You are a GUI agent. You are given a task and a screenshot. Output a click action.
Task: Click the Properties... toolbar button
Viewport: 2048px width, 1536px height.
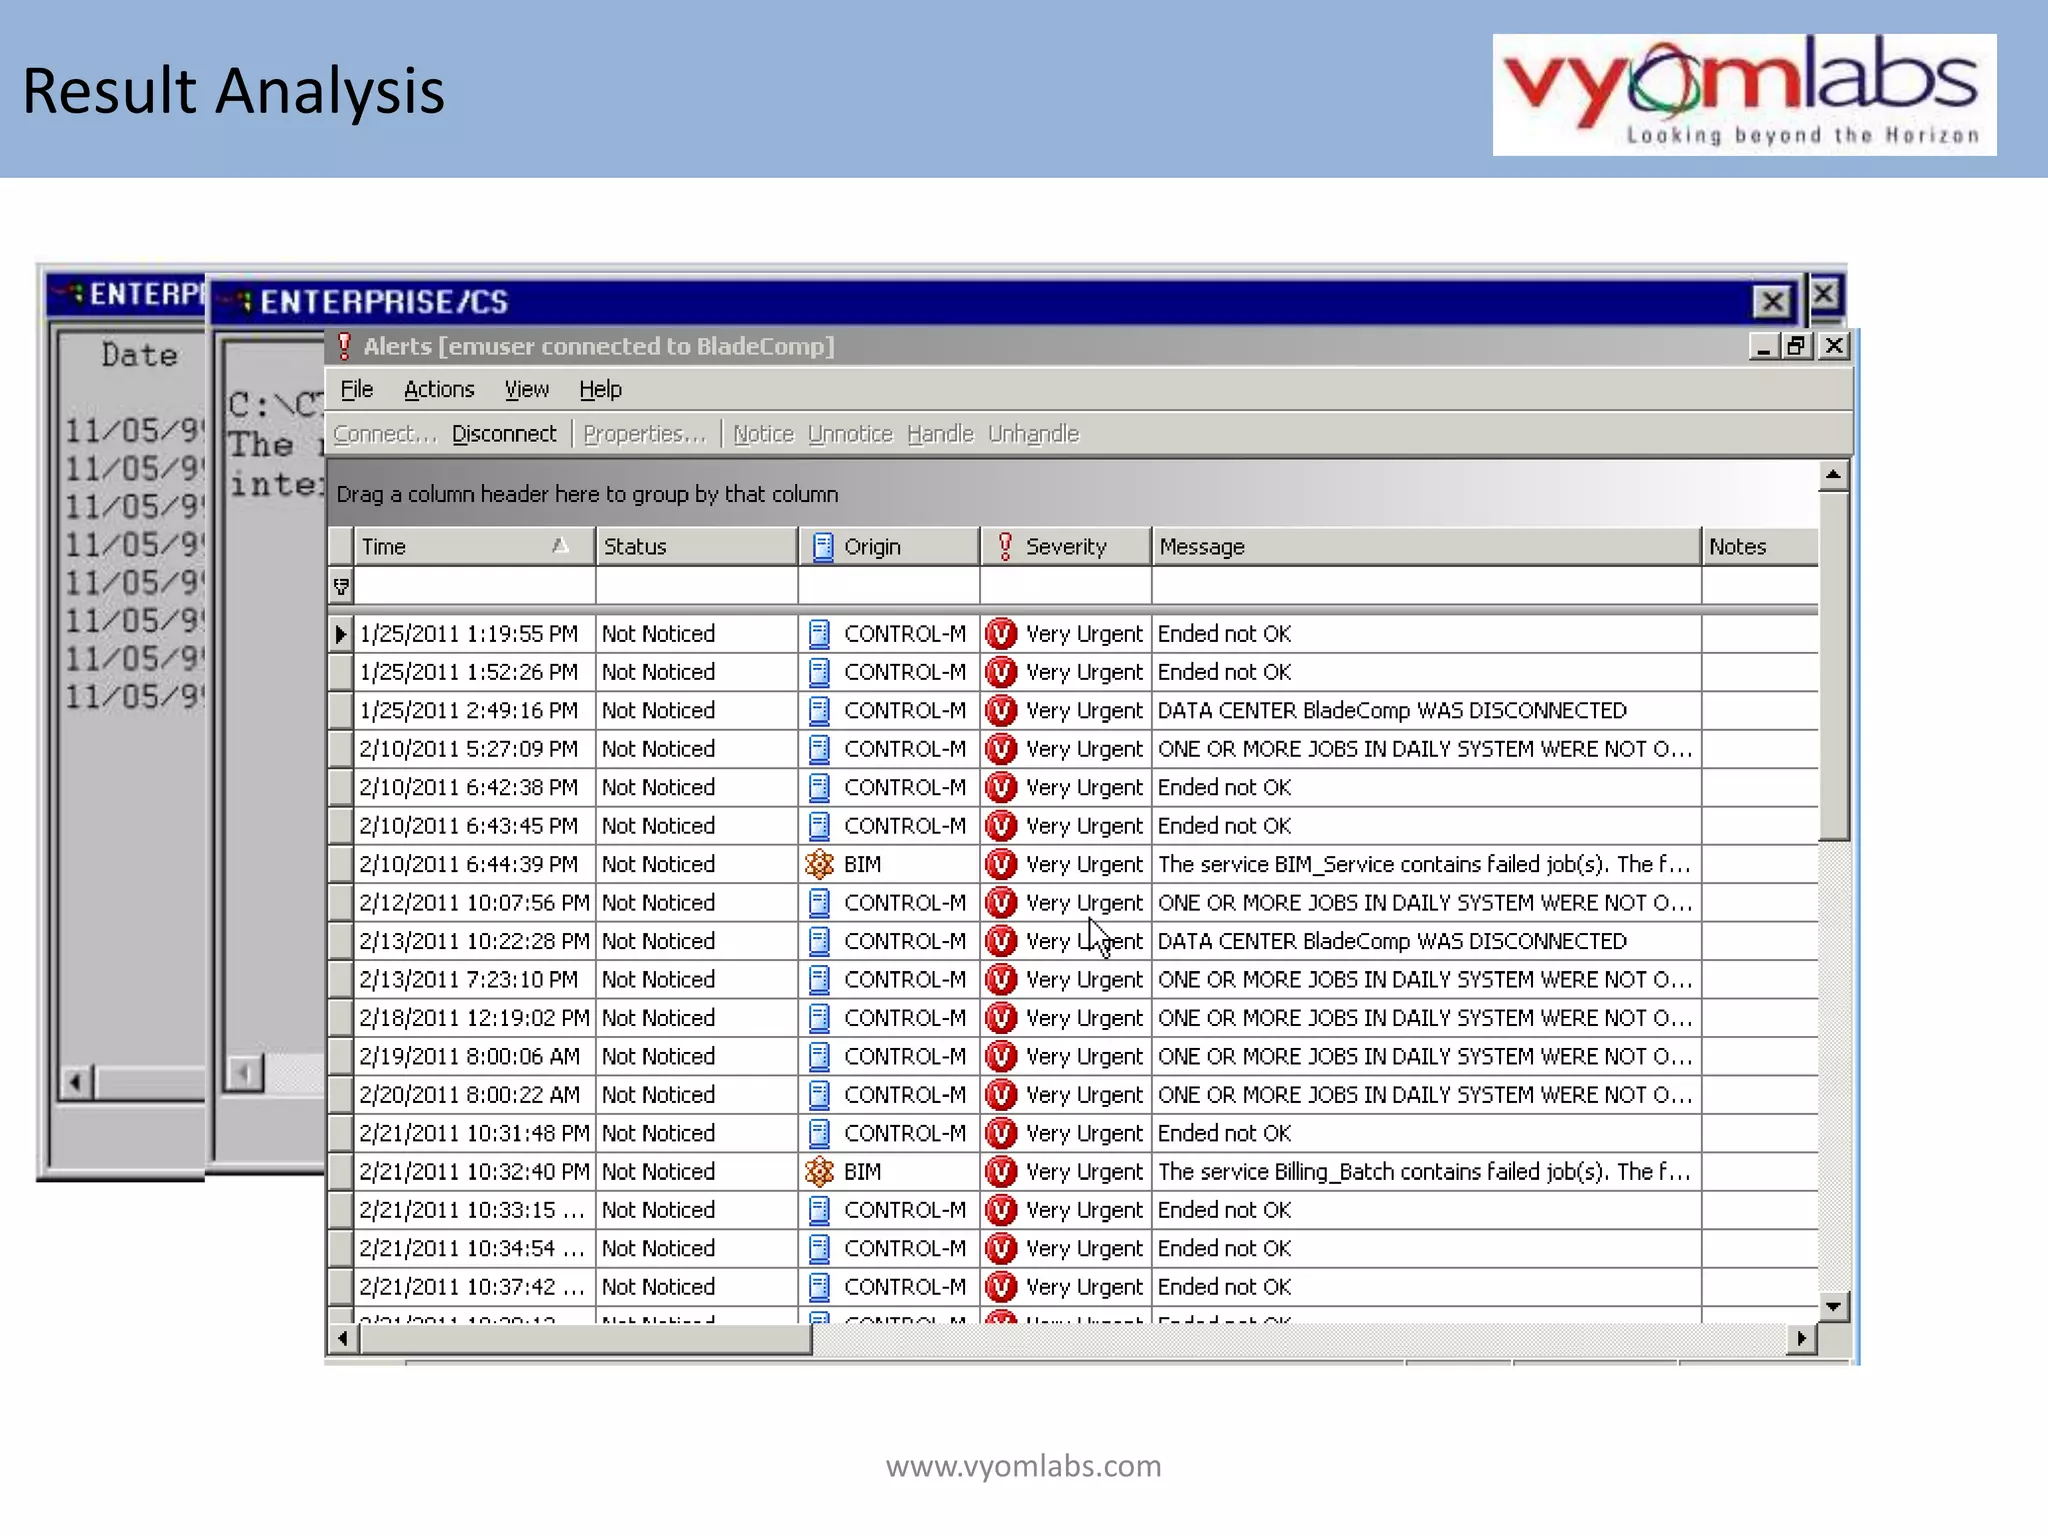click(645, 434)
